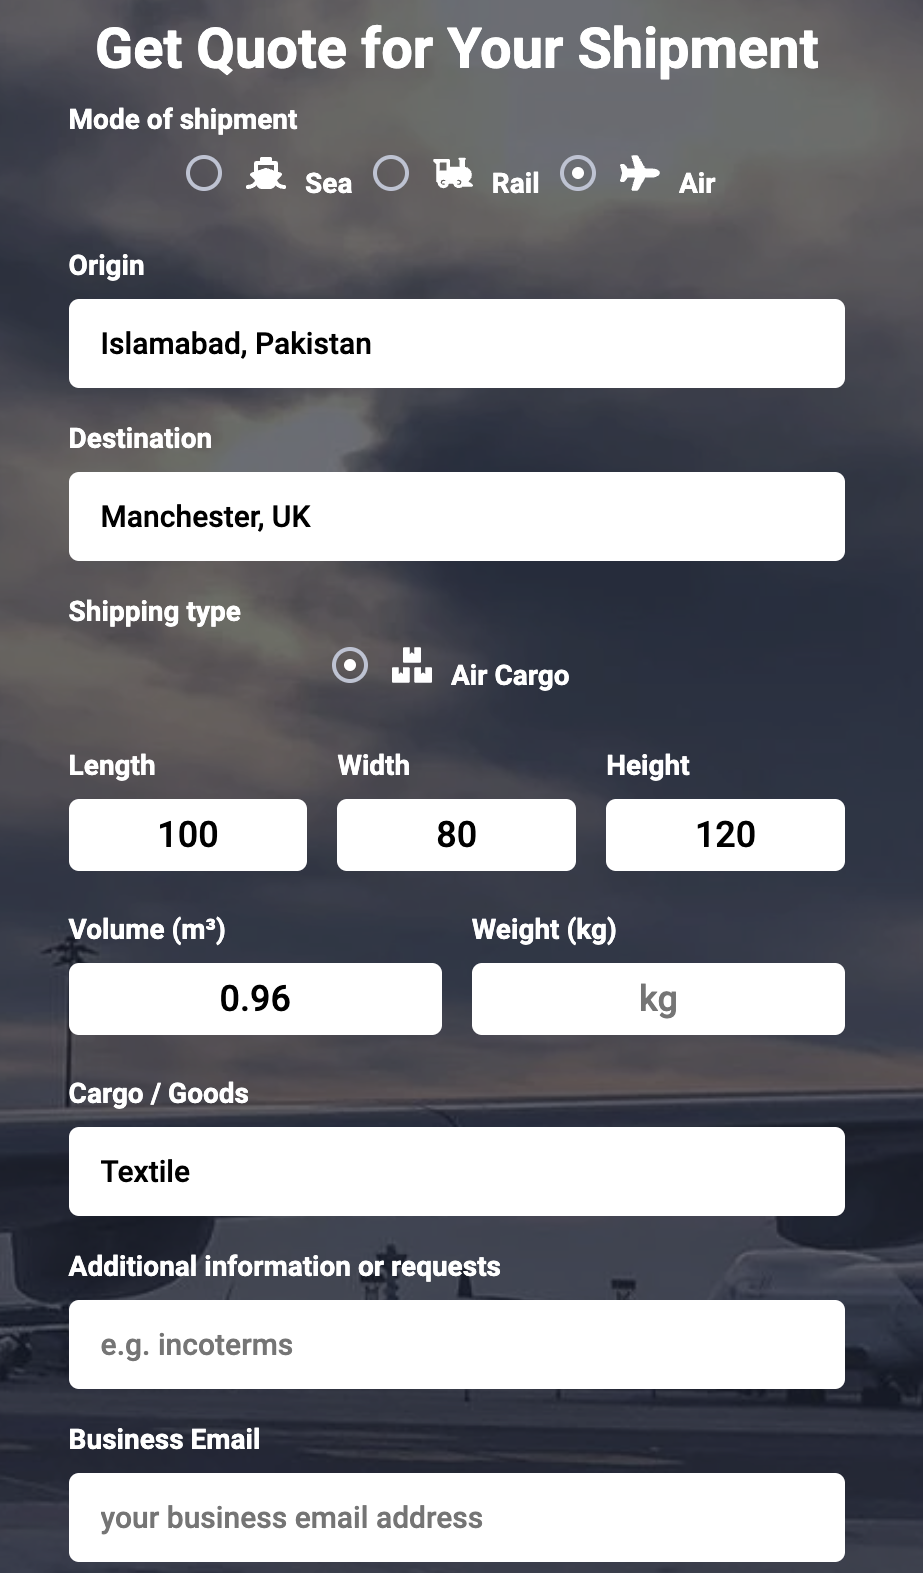Click the Cargo / Goods field with Textile
This screenshot has width=923, height=1573.
(x=457, y=1172)
